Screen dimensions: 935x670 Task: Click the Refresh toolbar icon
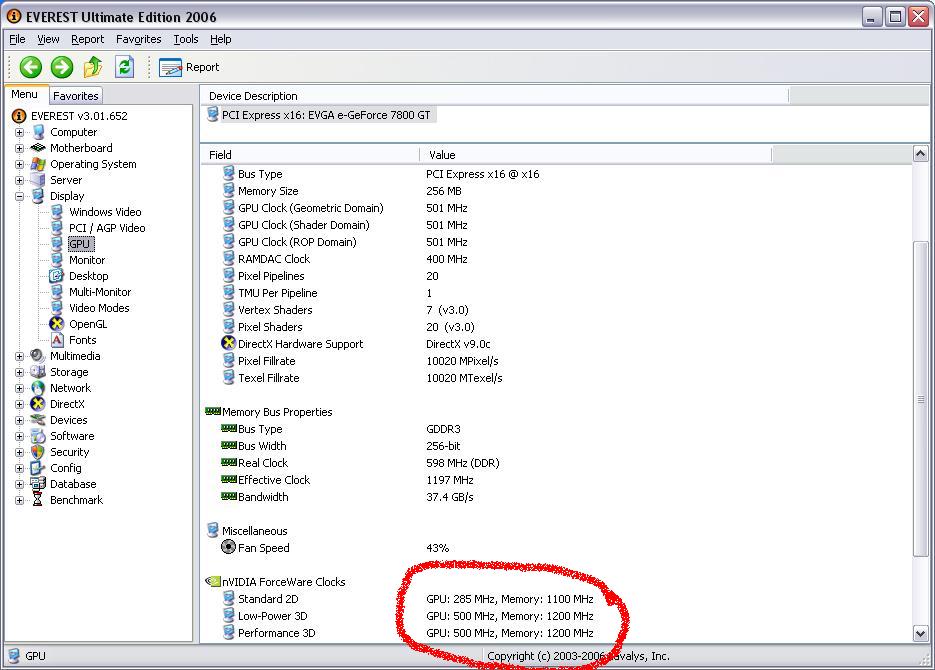click(124, 67)
